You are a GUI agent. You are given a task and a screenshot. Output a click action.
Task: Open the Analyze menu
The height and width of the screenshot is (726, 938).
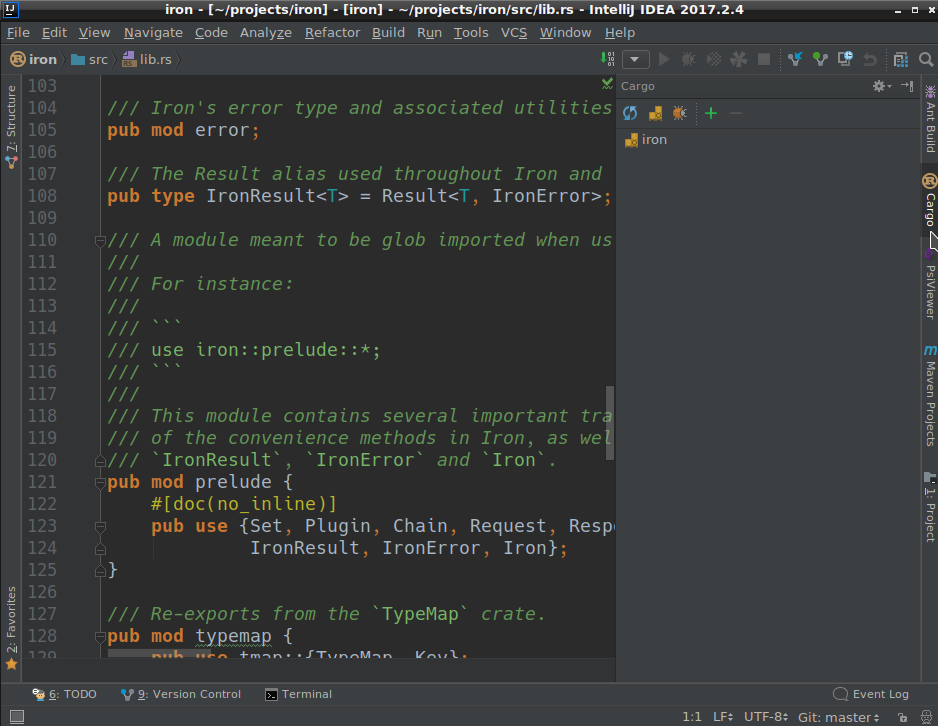click(x=266, y=33)
